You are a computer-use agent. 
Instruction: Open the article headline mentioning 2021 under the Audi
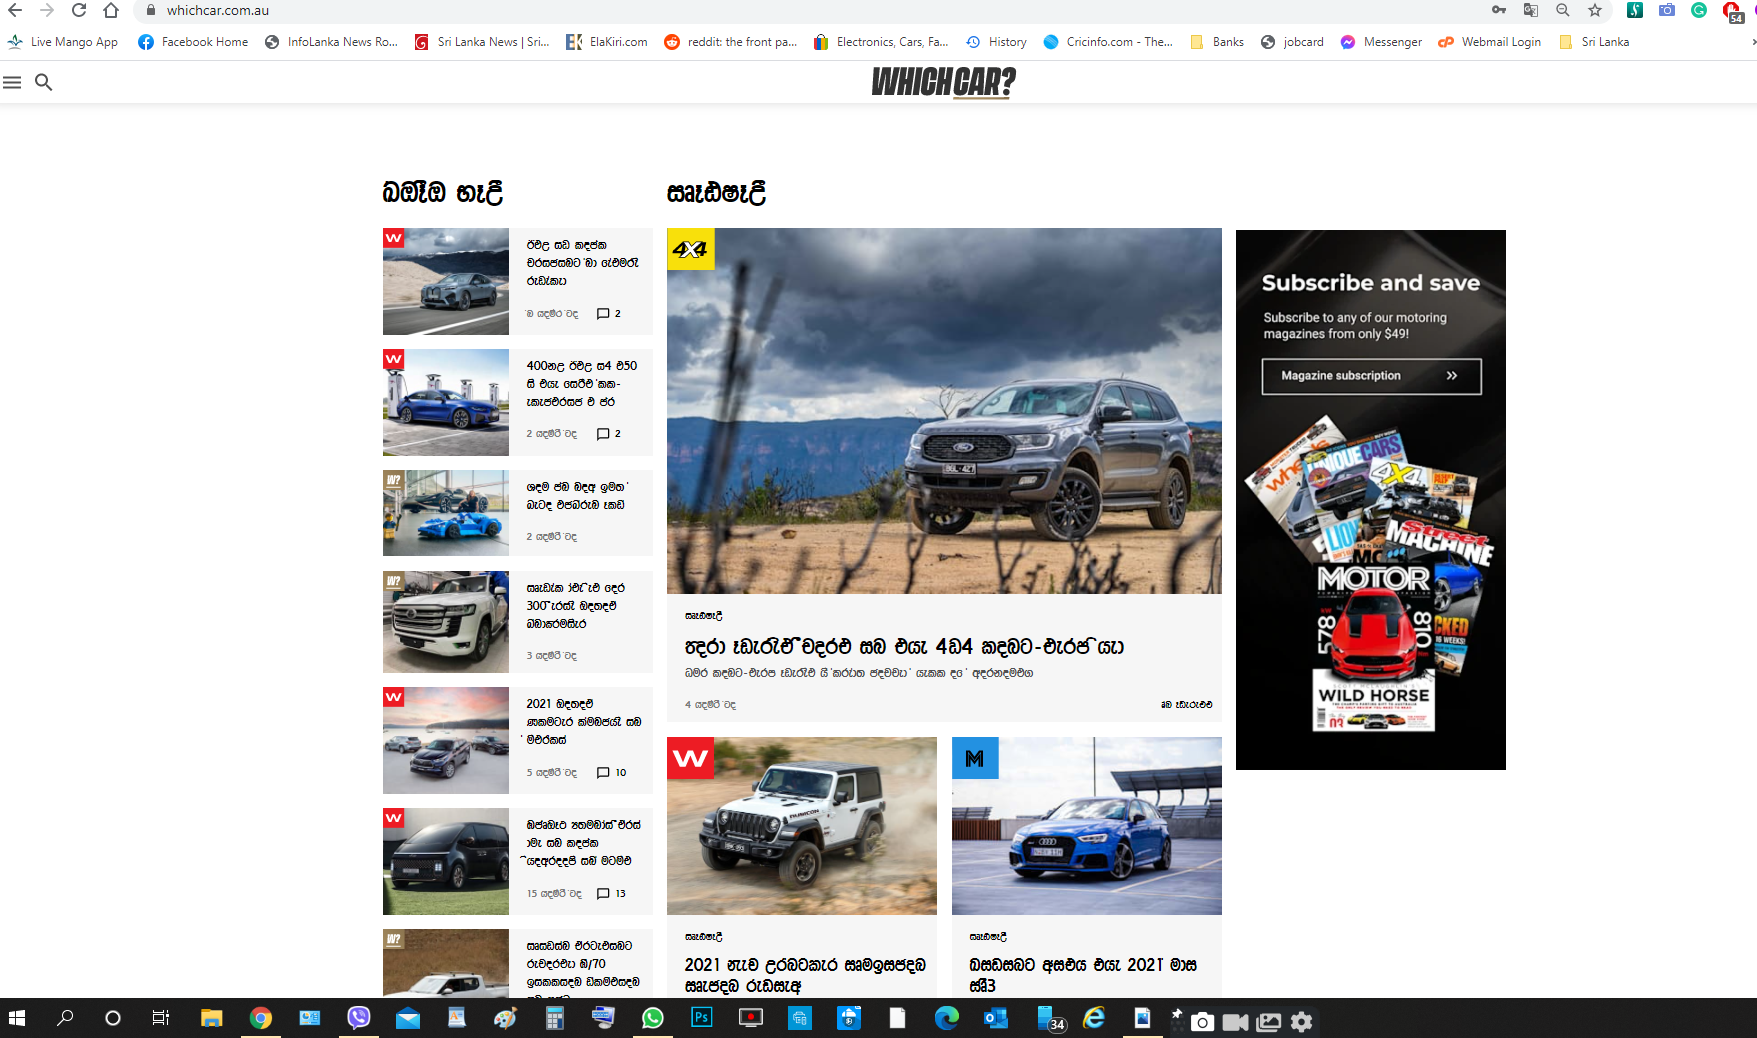point(1083,975)
